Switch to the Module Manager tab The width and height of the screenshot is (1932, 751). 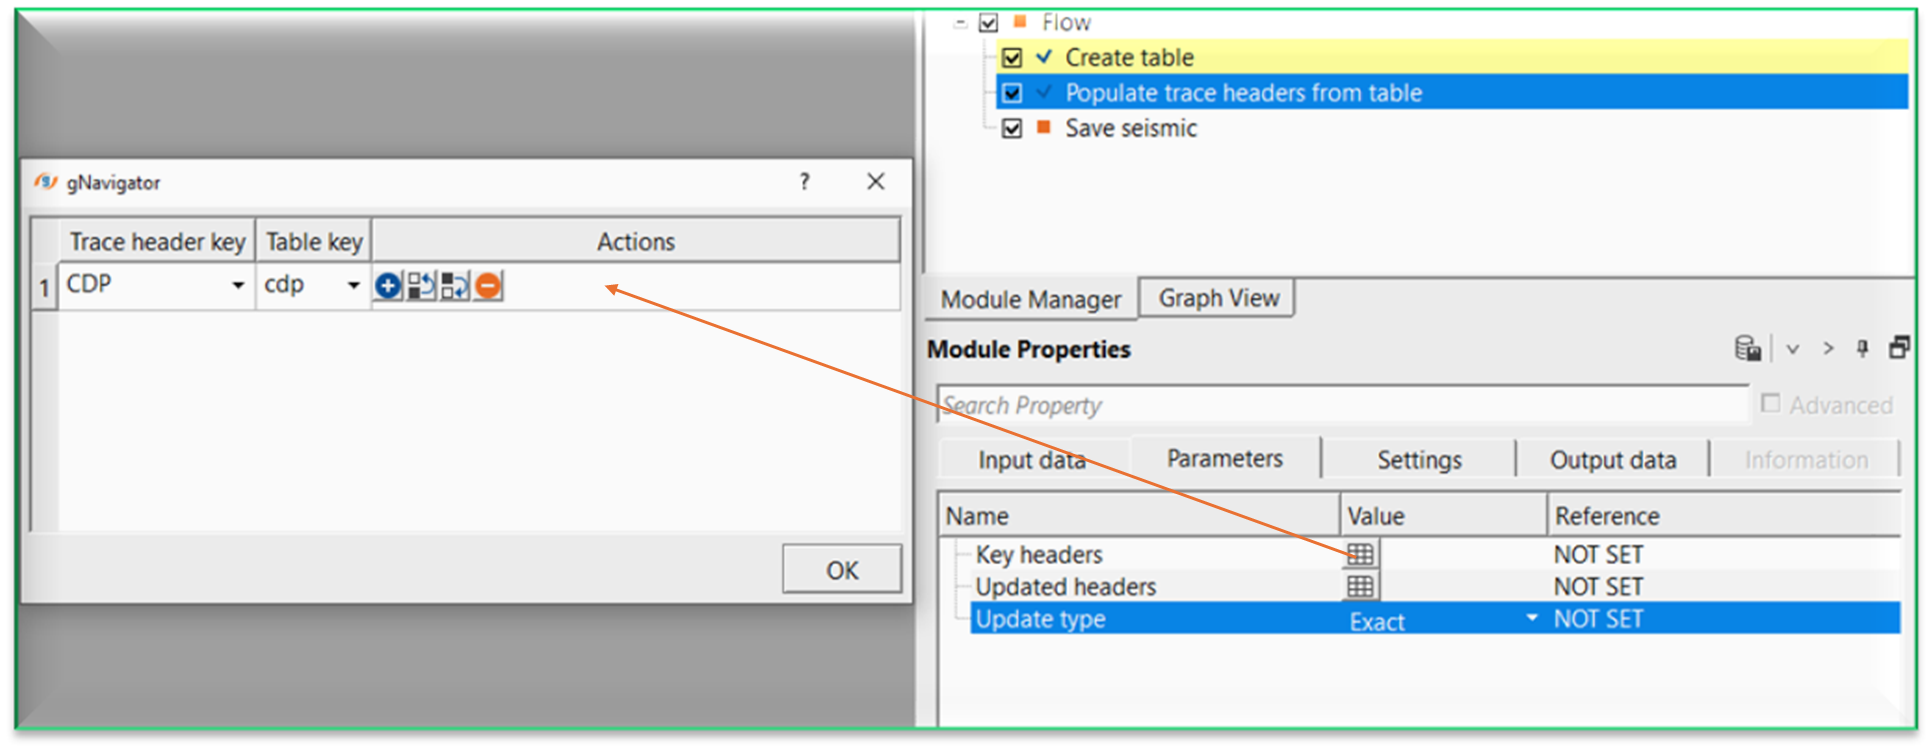click(1031, 299)
